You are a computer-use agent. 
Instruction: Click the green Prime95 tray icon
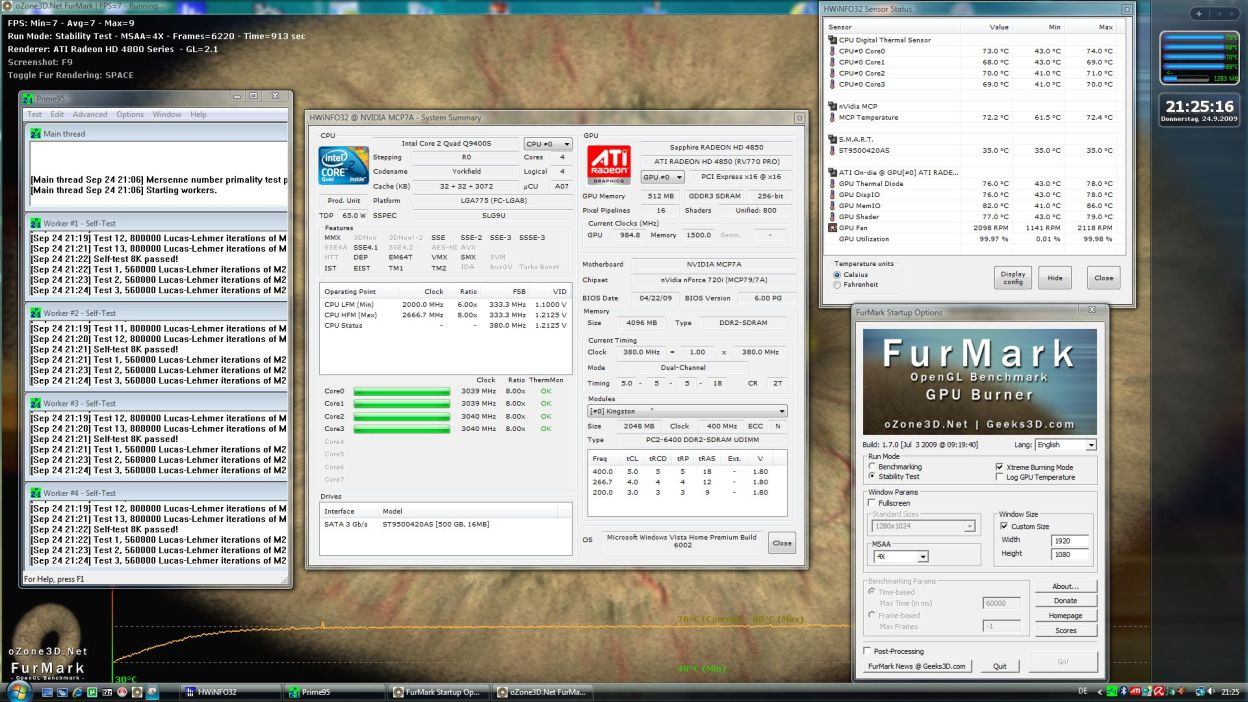pyautogui.click(x=1111, y=692)
